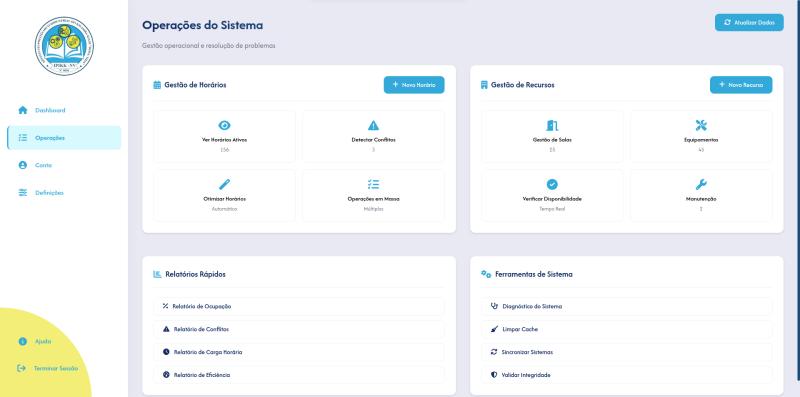Click the Definições sliders icon

click(22, 193)
